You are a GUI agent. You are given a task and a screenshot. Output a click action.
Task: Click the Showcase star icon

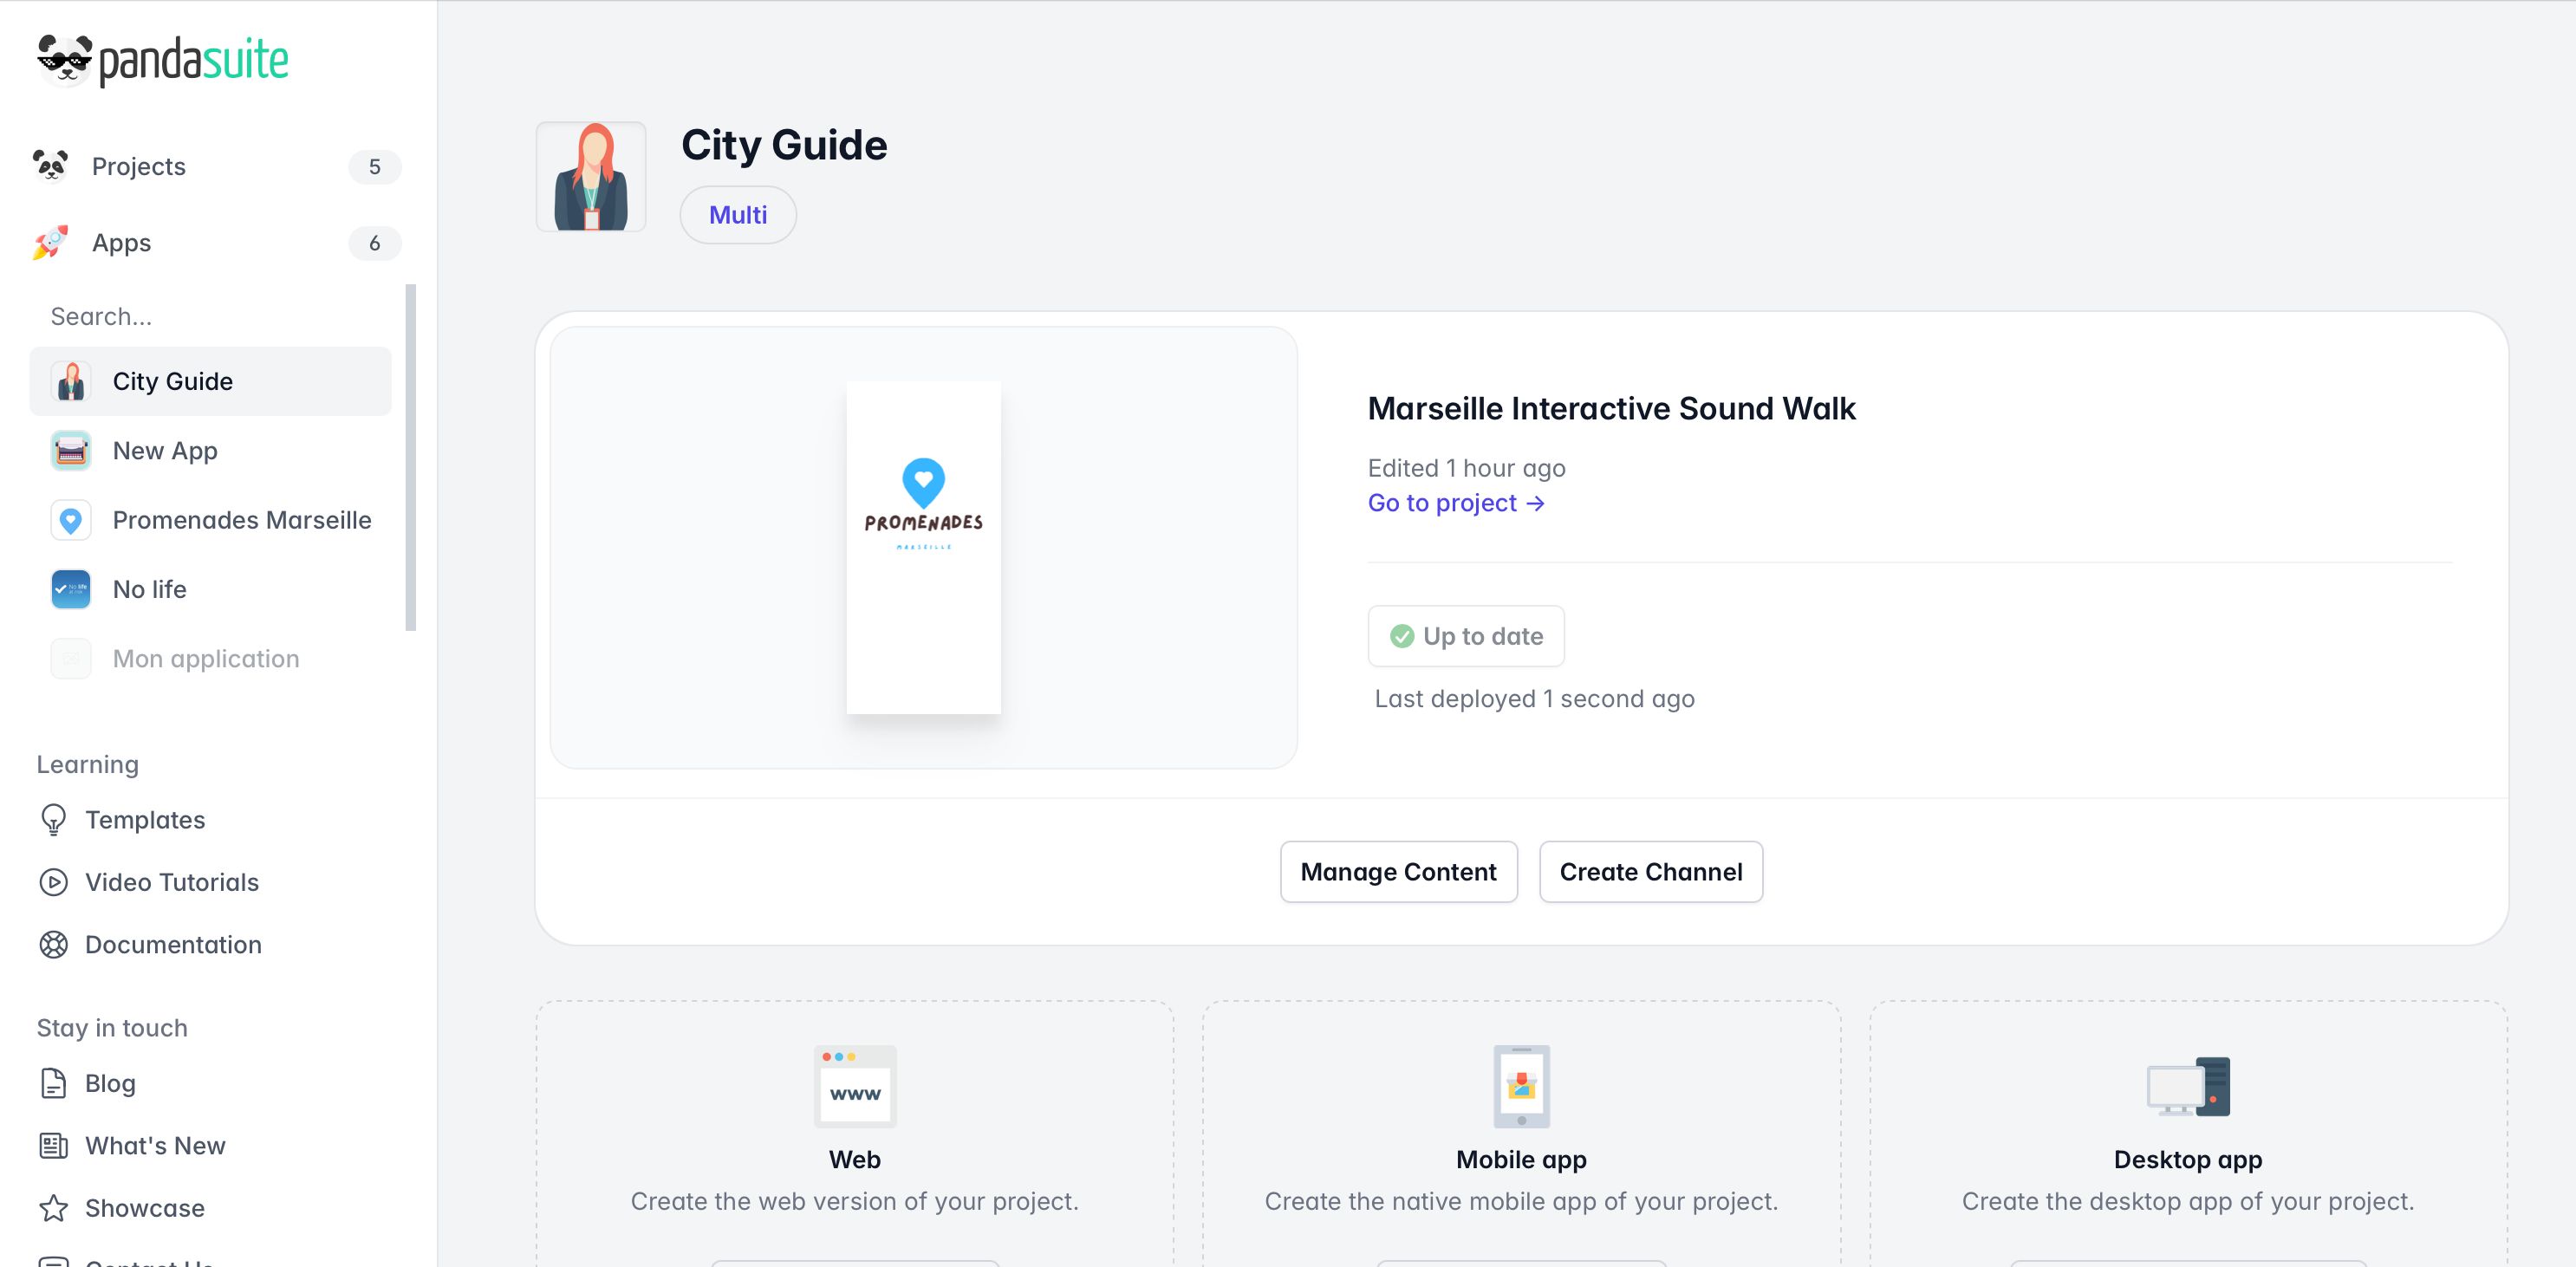click(x=54, y=1208)
